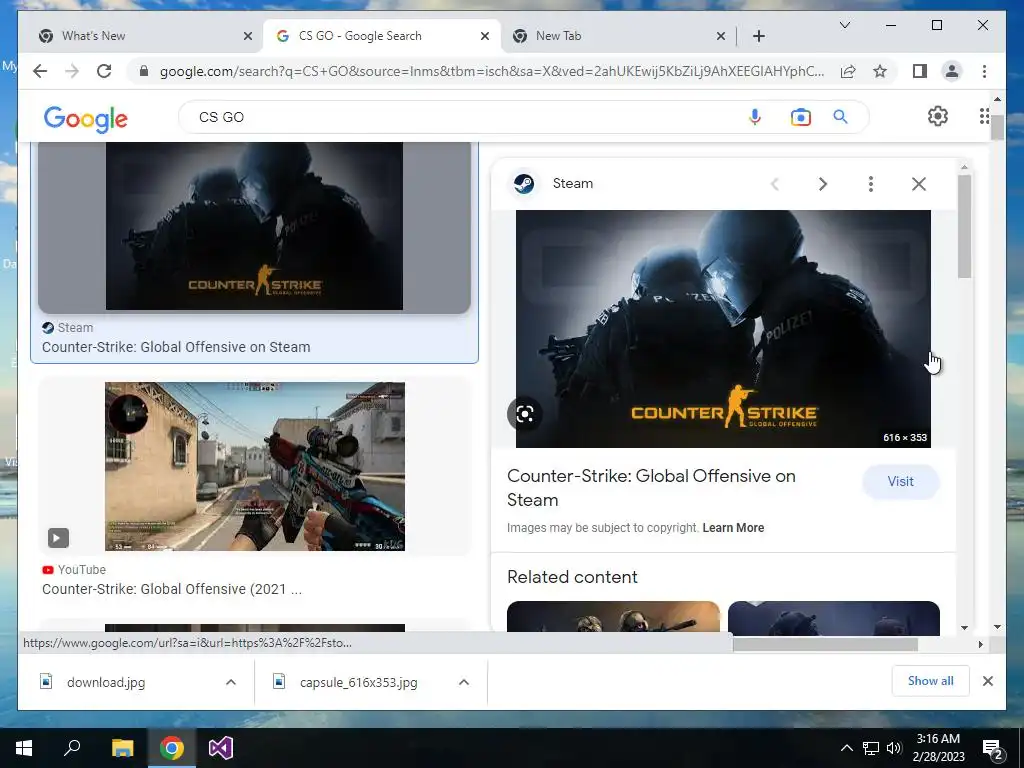The height and width of the screenshot is (768, 1024).
Task: Reload the current page
Action: [x=104, y=71]
